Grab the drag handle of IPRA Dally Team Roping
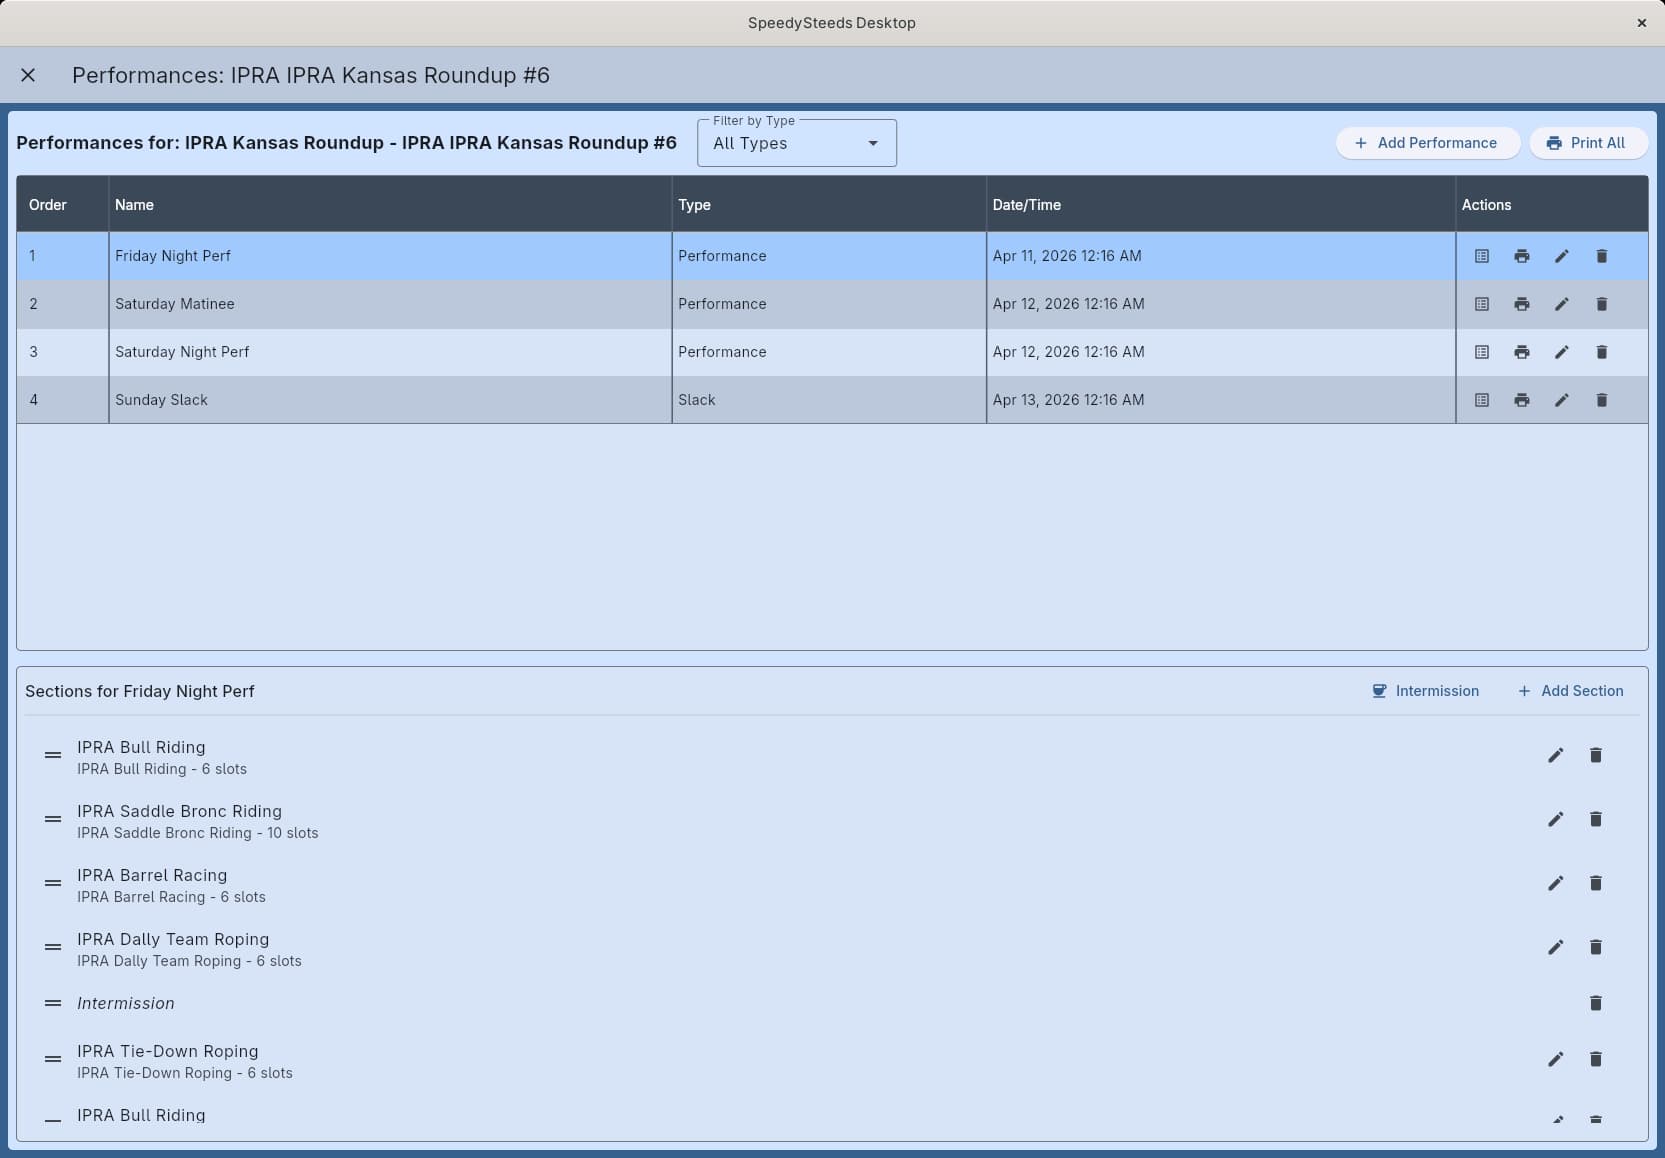1665x1158 pixels. coord(53,947)
